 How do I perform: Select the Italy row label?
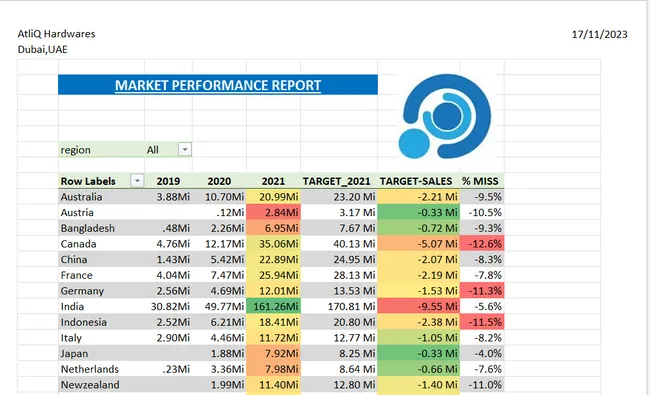coord(71,338)
